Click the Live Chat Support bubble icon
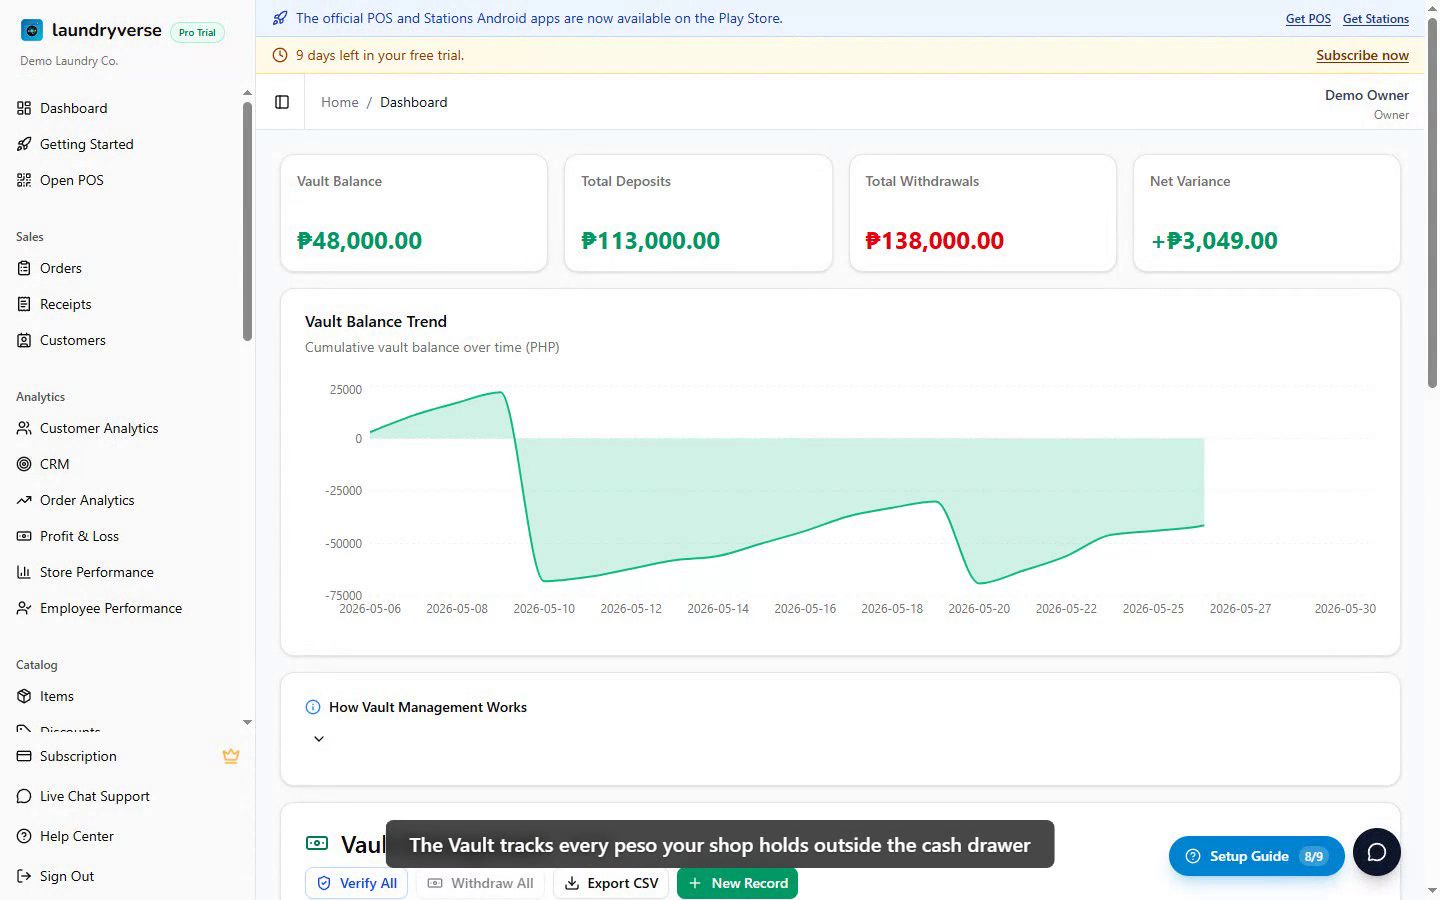The height and width of the screenshot is (900, 1440). (24, 796)
